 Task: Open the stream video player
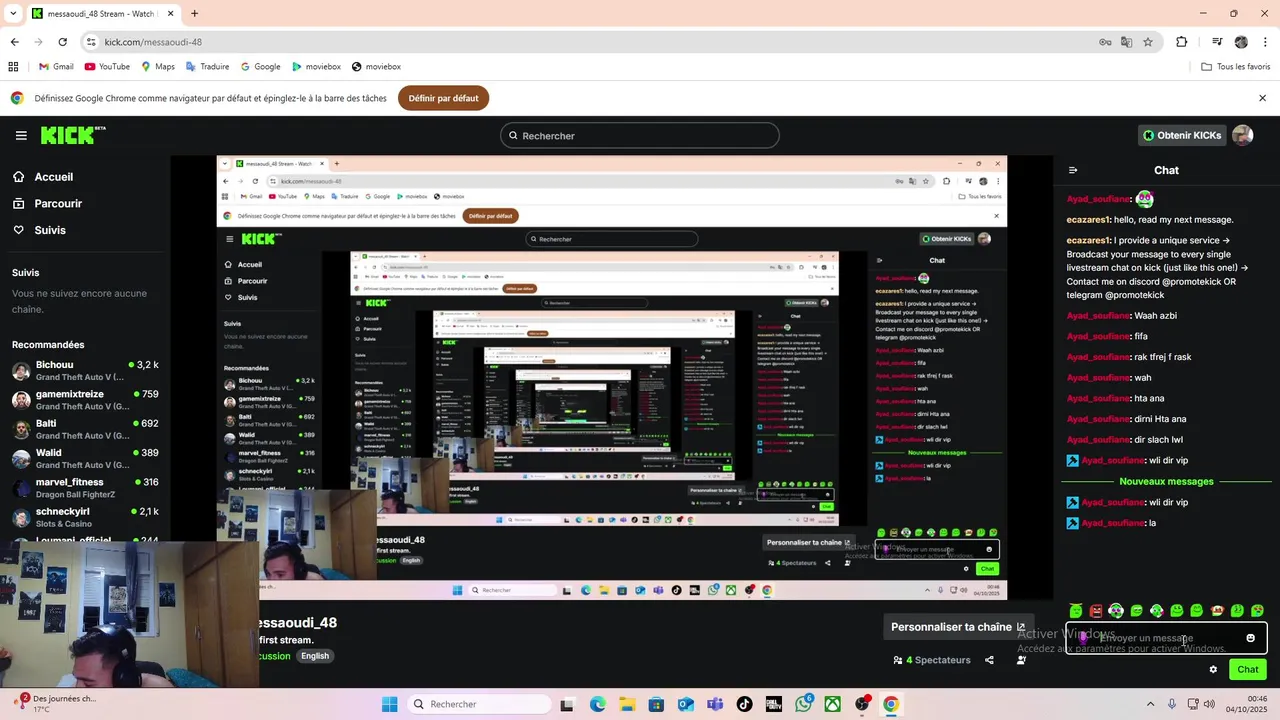(612, 378)
